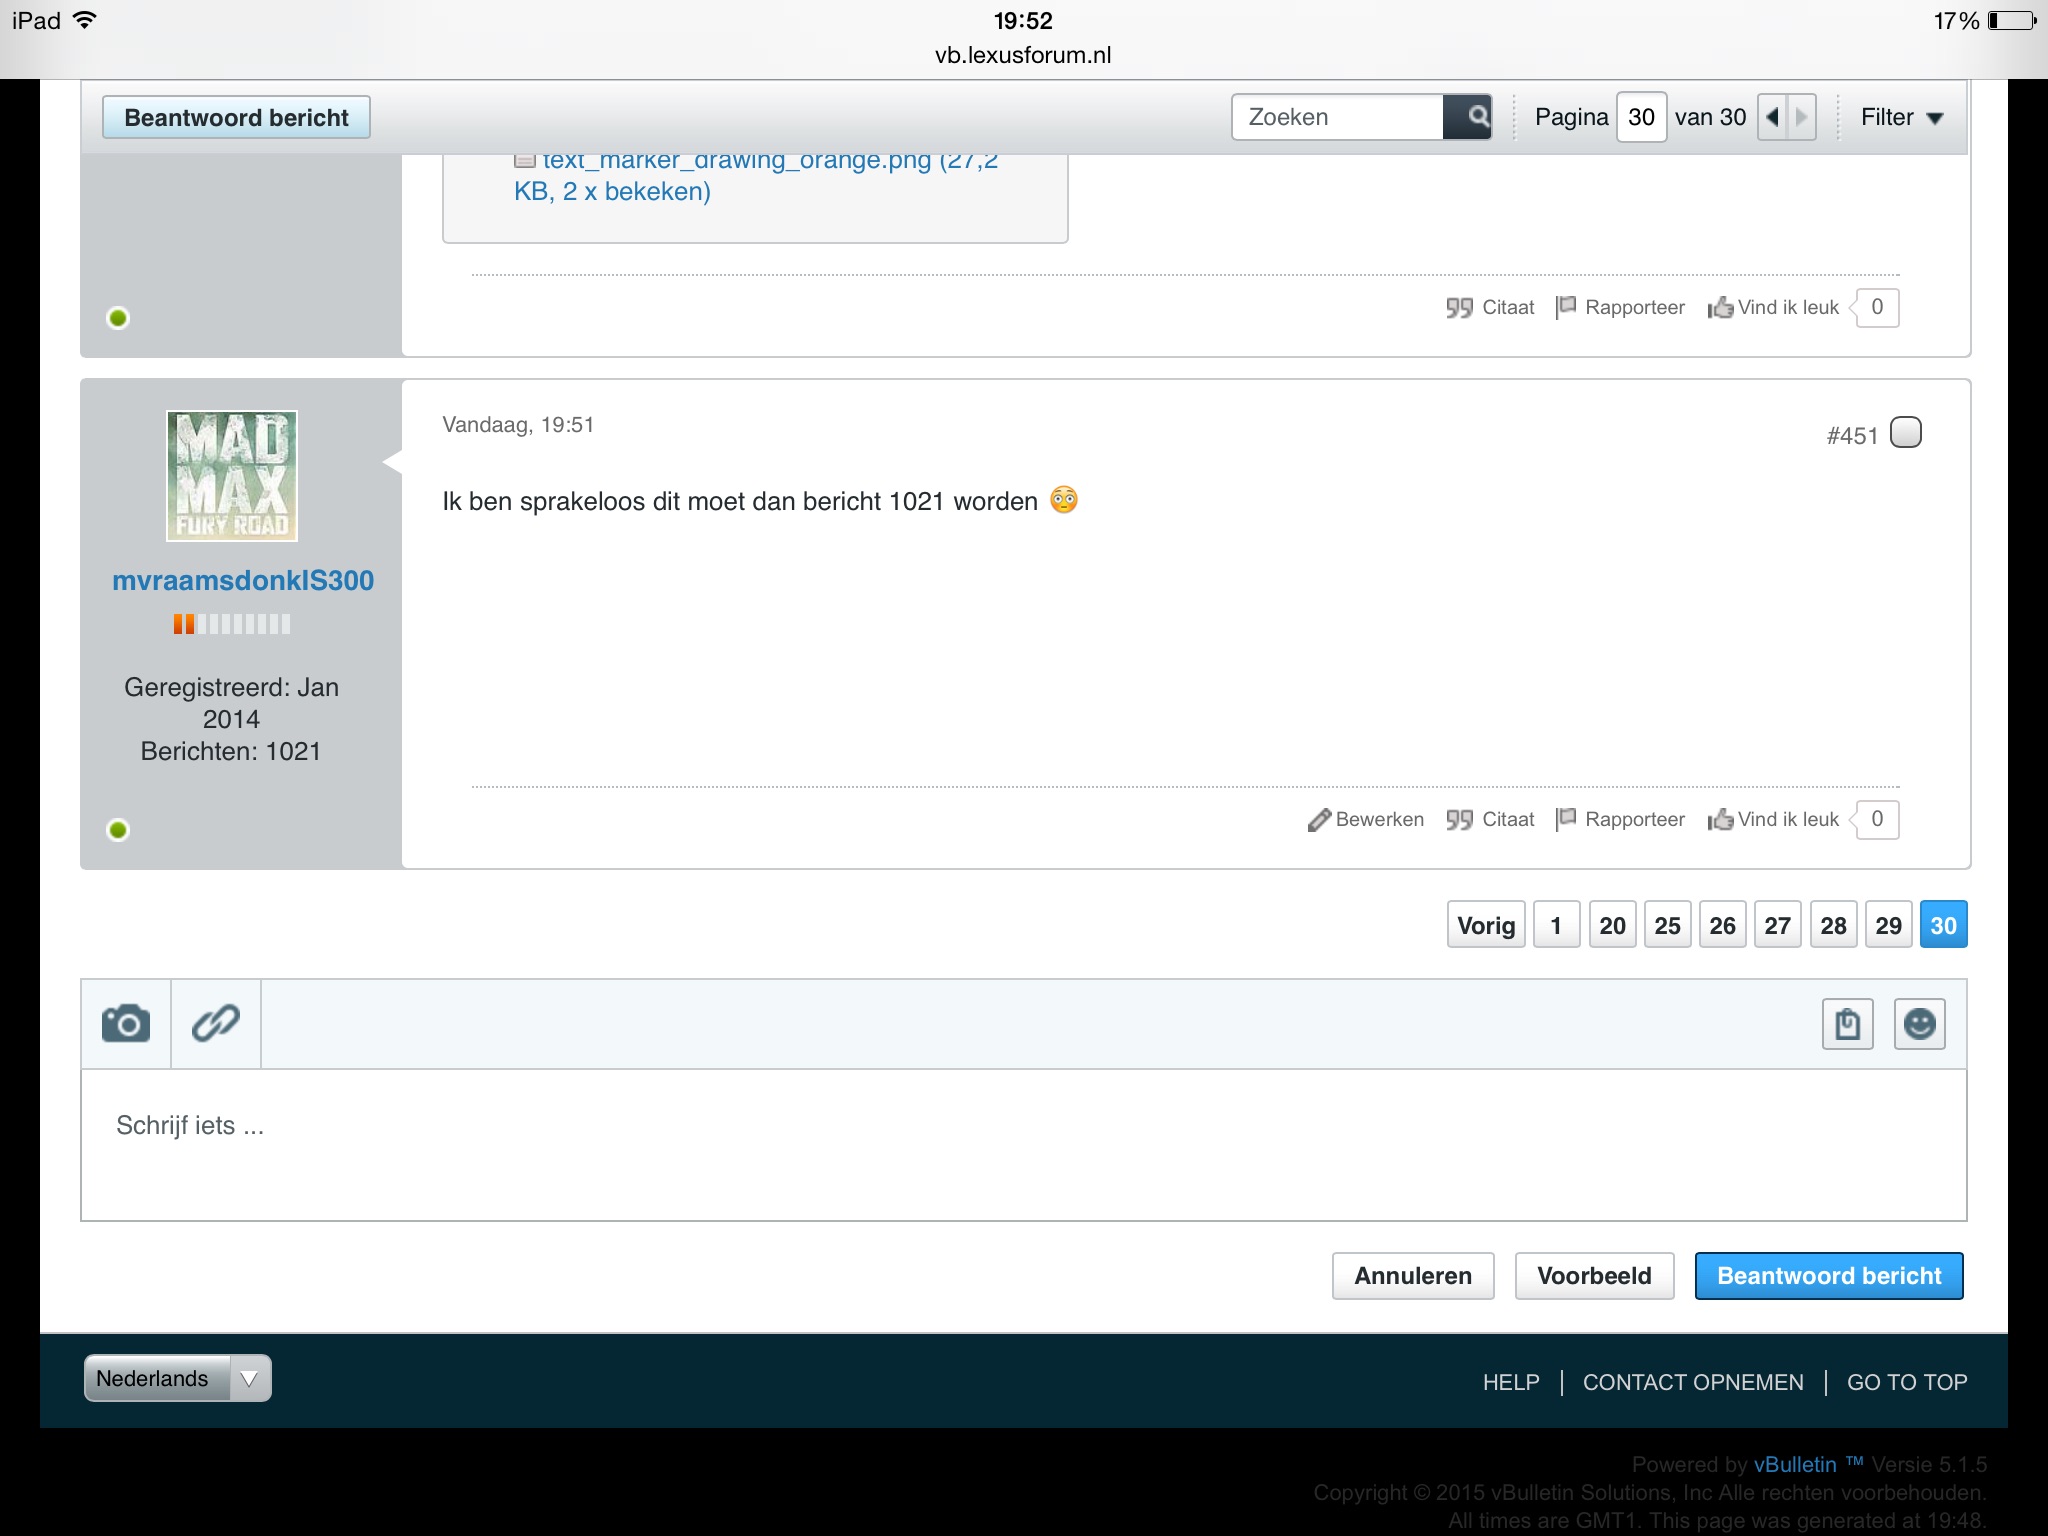Image resolution: width=2048 pixels, height=1536 pixels.
Task: Click Citaat quote icon on post #451
Action: 1459,820
